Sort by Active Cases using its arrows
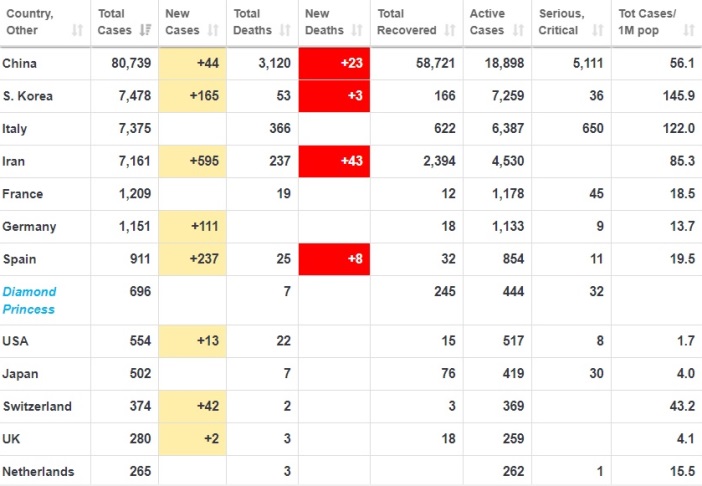The height and width of the screenshot is (486, 702). point(517,30)
